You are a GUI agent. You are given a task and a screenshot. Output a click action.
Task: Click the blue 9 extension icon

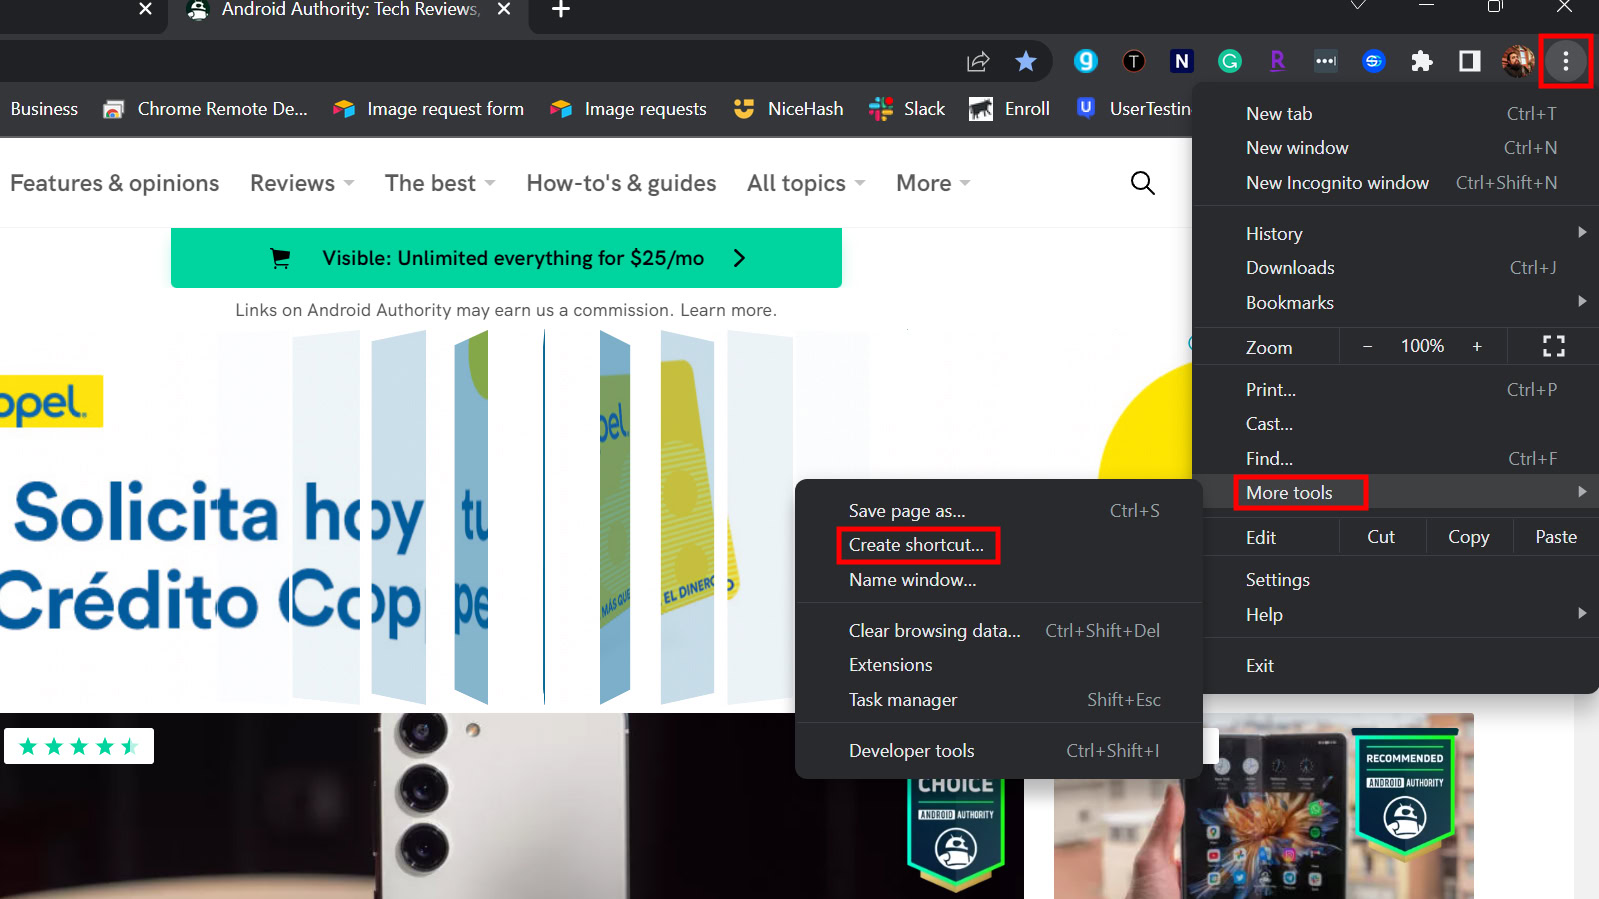click(1086, 62)
